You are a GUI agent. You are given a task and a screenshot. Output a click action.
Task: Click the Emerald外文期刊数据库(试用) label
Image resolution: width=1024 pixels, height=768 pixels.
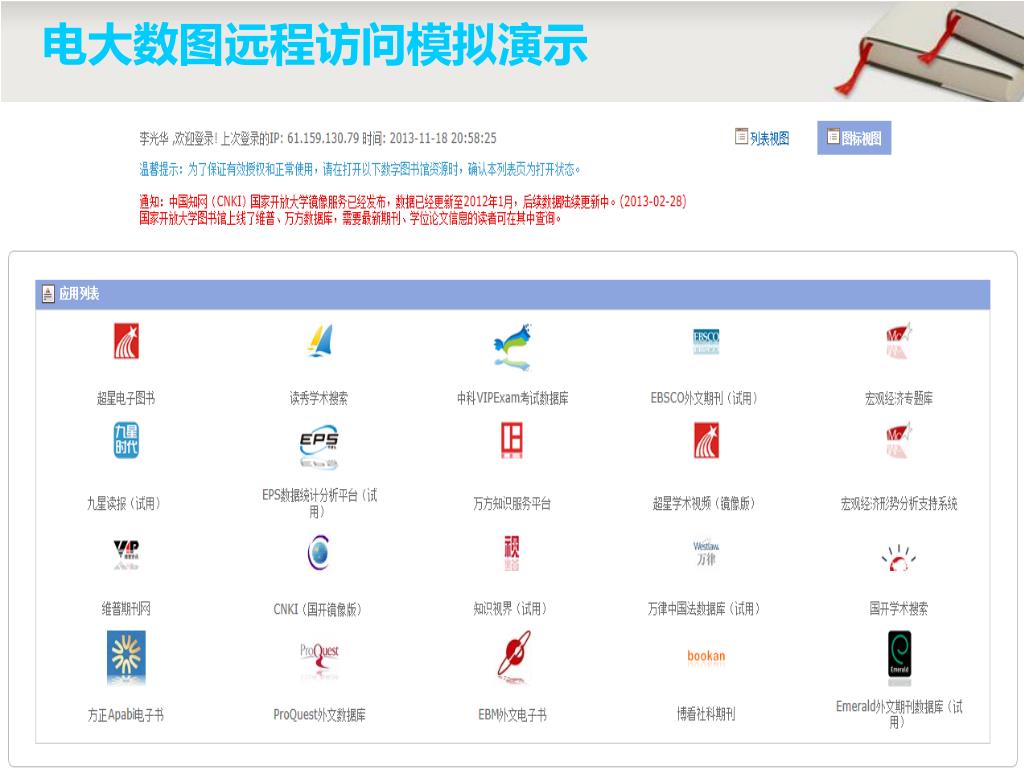point(899,714)
